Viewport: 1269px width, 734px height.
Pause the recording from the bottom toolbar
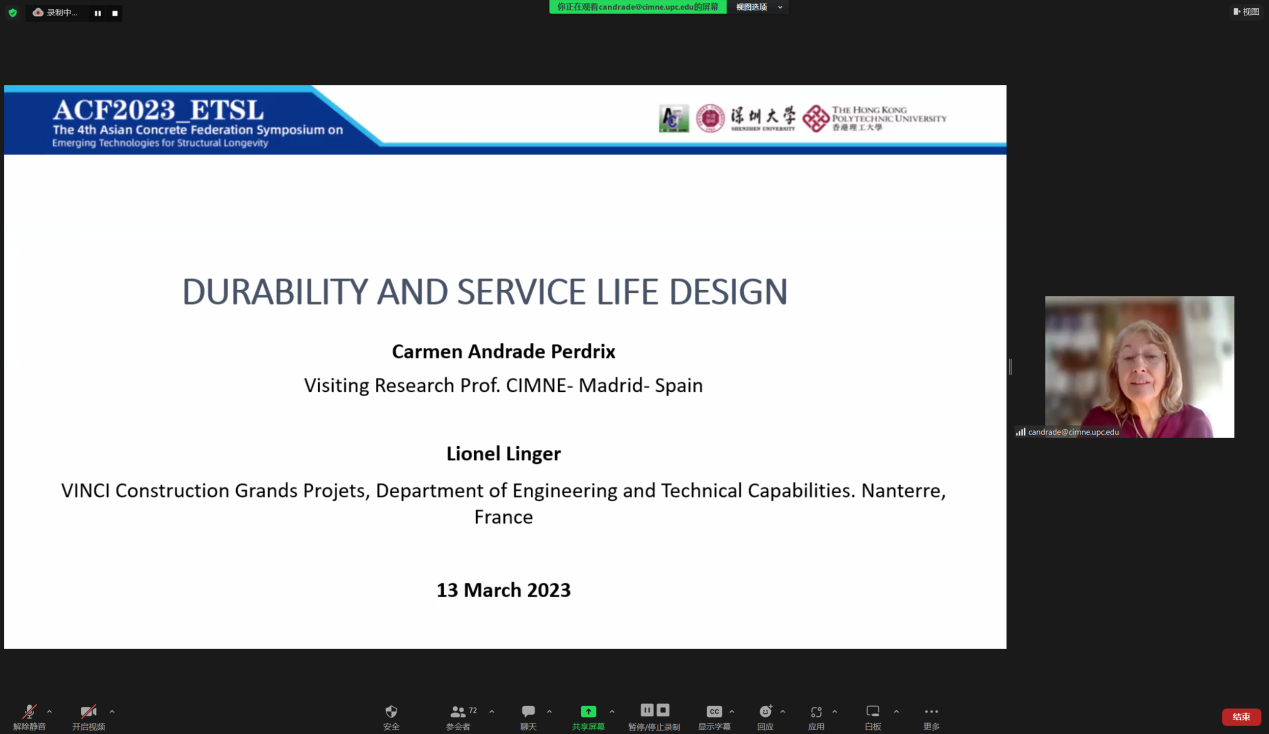(647, 710)
